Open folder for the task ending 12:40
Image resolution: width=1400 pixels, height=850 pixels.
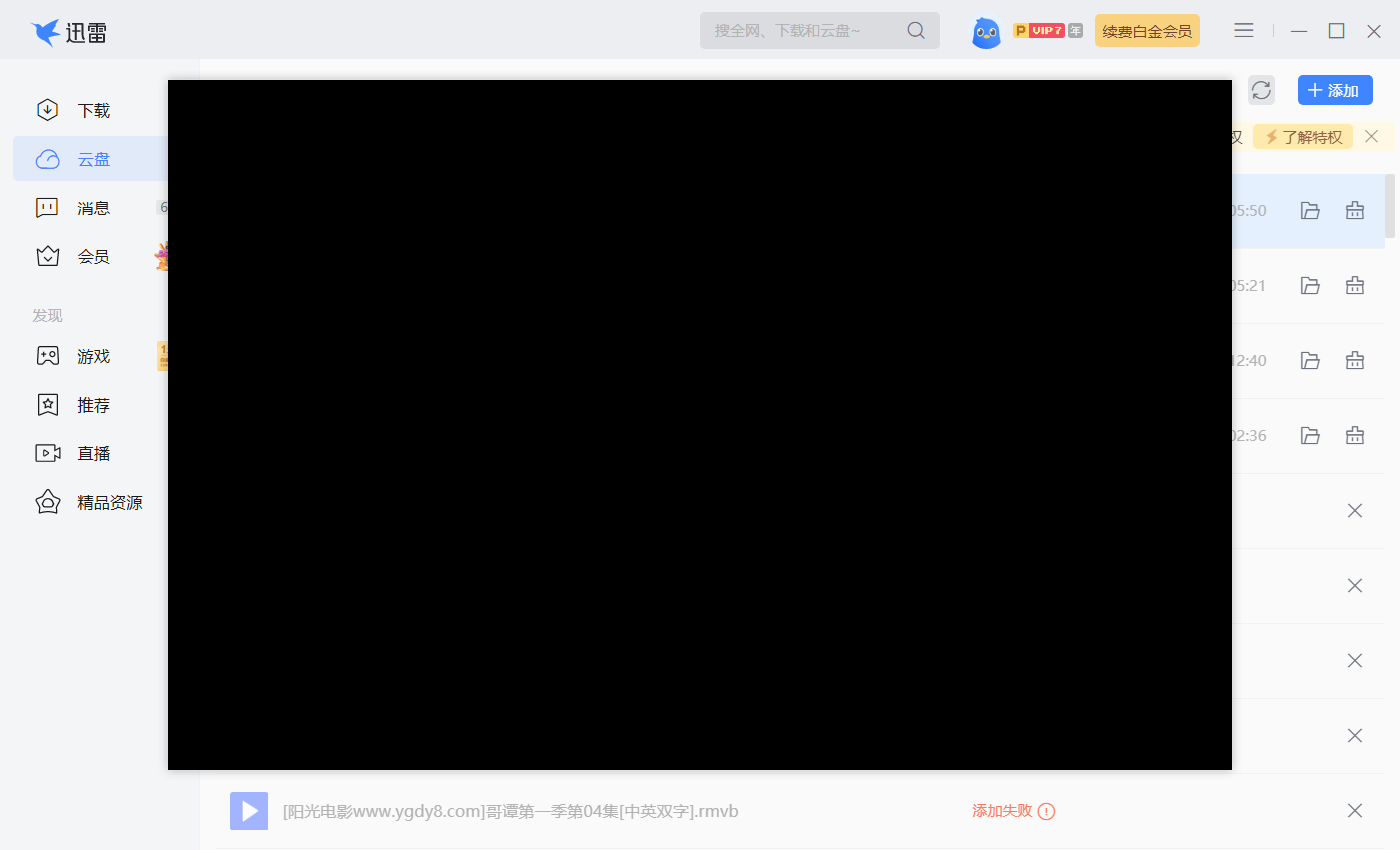(x=1309, y=360)
